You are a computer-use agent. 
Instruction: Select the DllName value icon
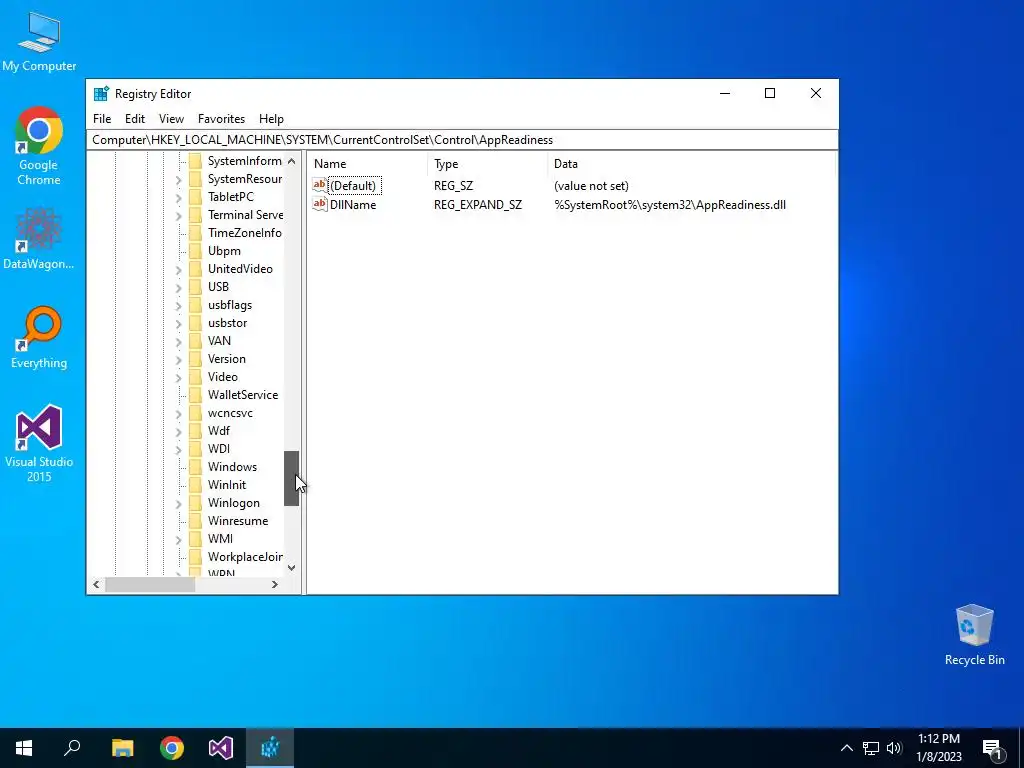click(319, 204)
